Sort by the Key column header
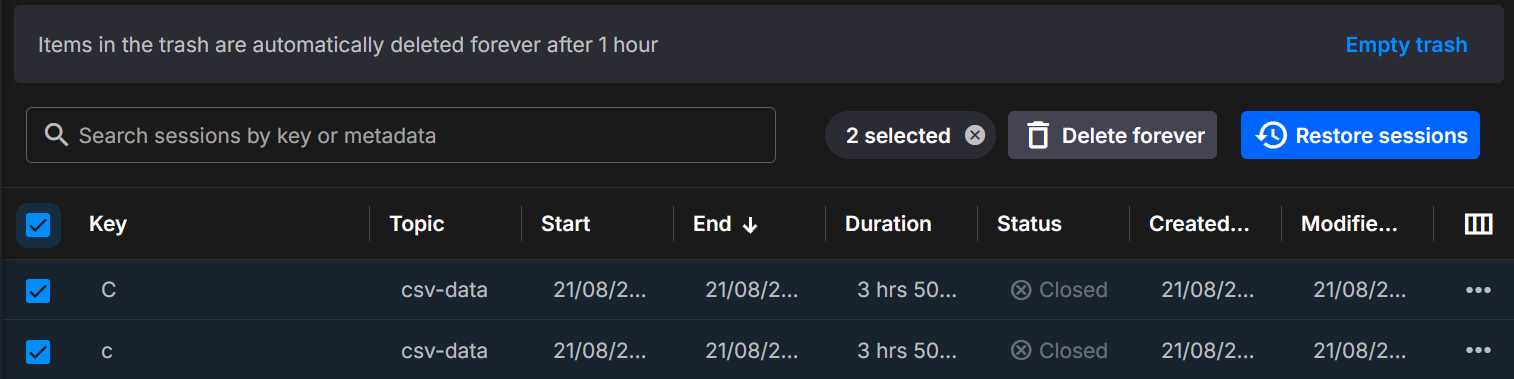 108,224
